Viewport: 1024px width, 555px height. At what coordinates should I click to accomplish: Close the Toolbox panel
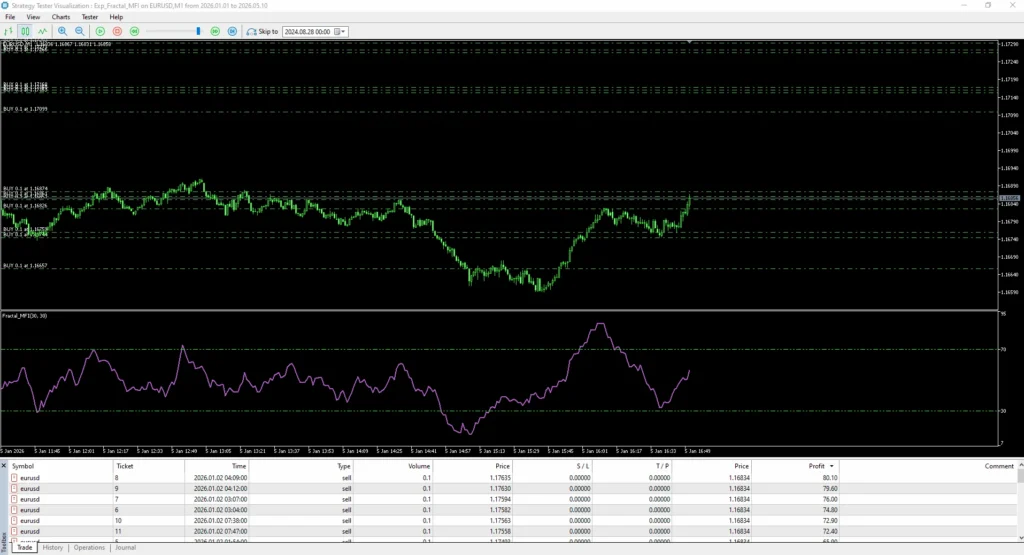click(4, 466)
